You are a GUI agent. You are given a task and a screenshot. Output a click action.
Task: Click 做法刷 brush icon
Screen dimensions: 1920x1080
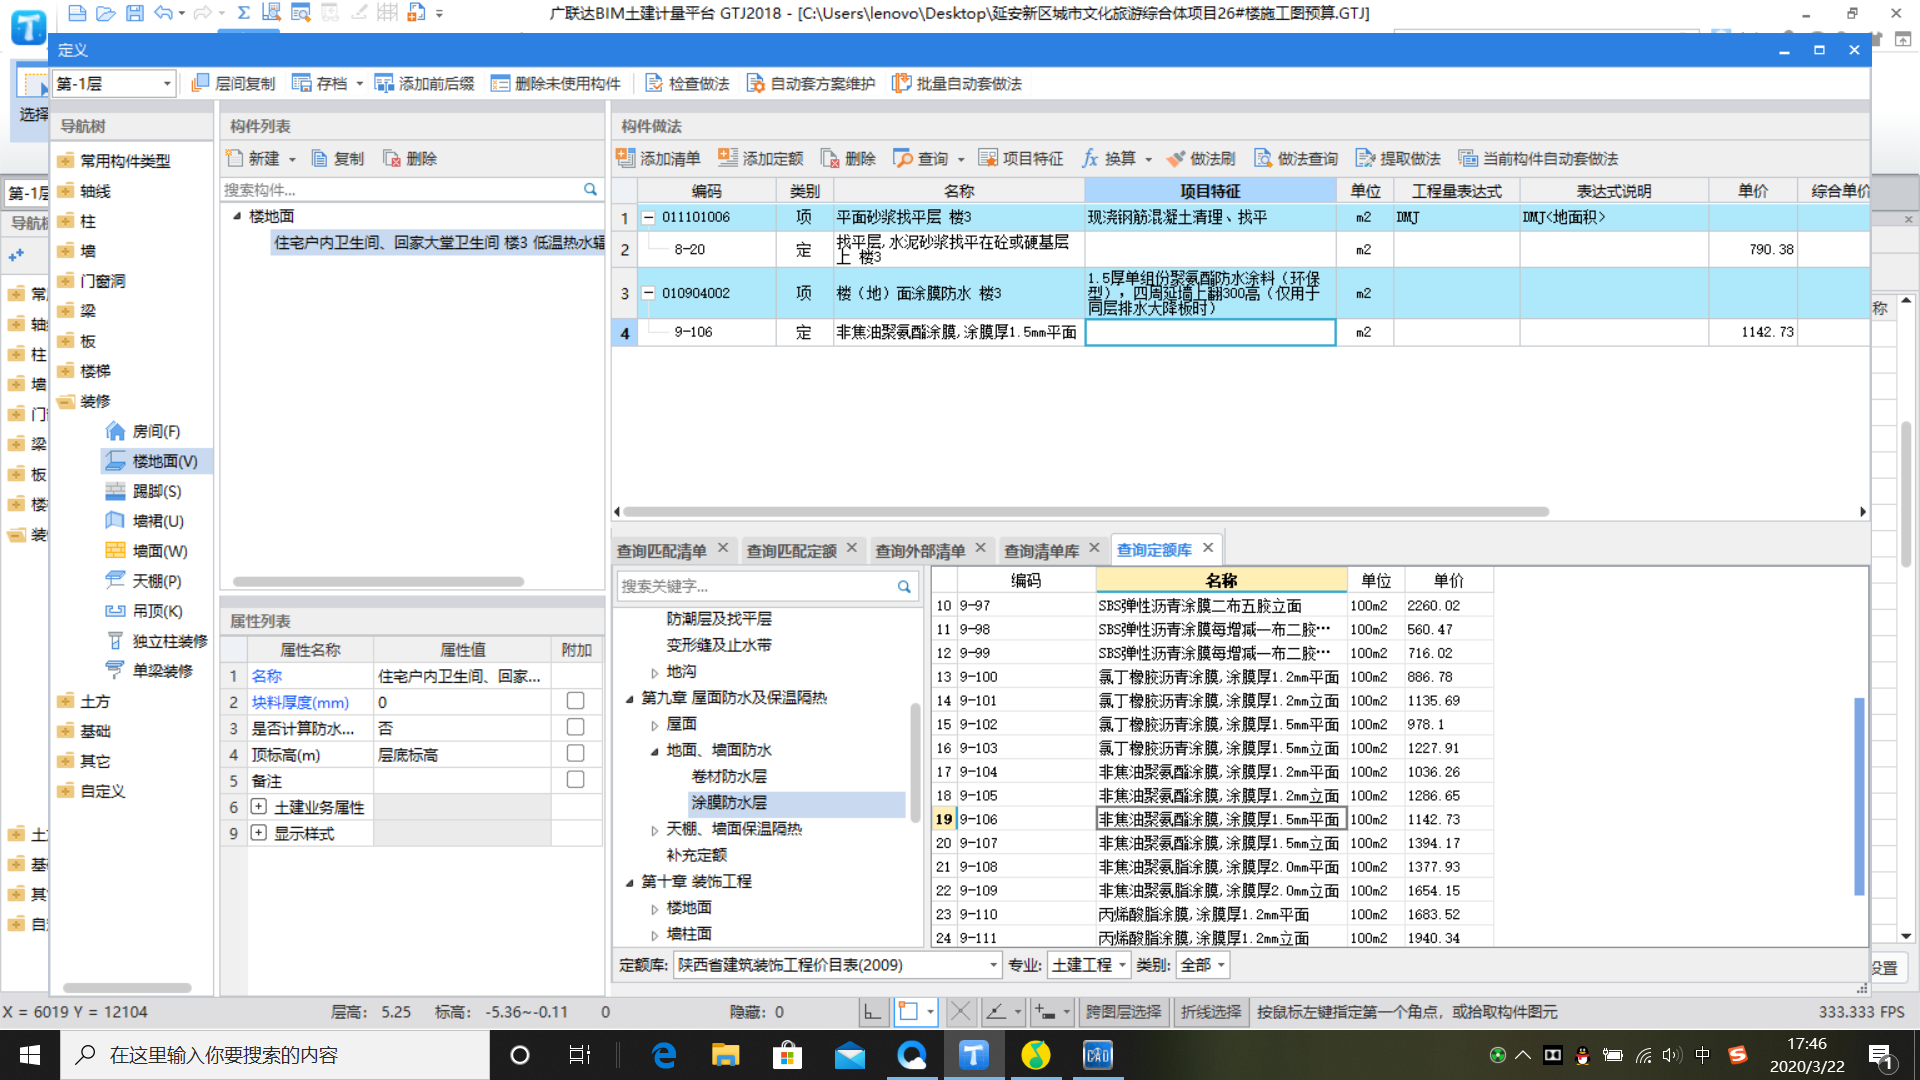1175,158
